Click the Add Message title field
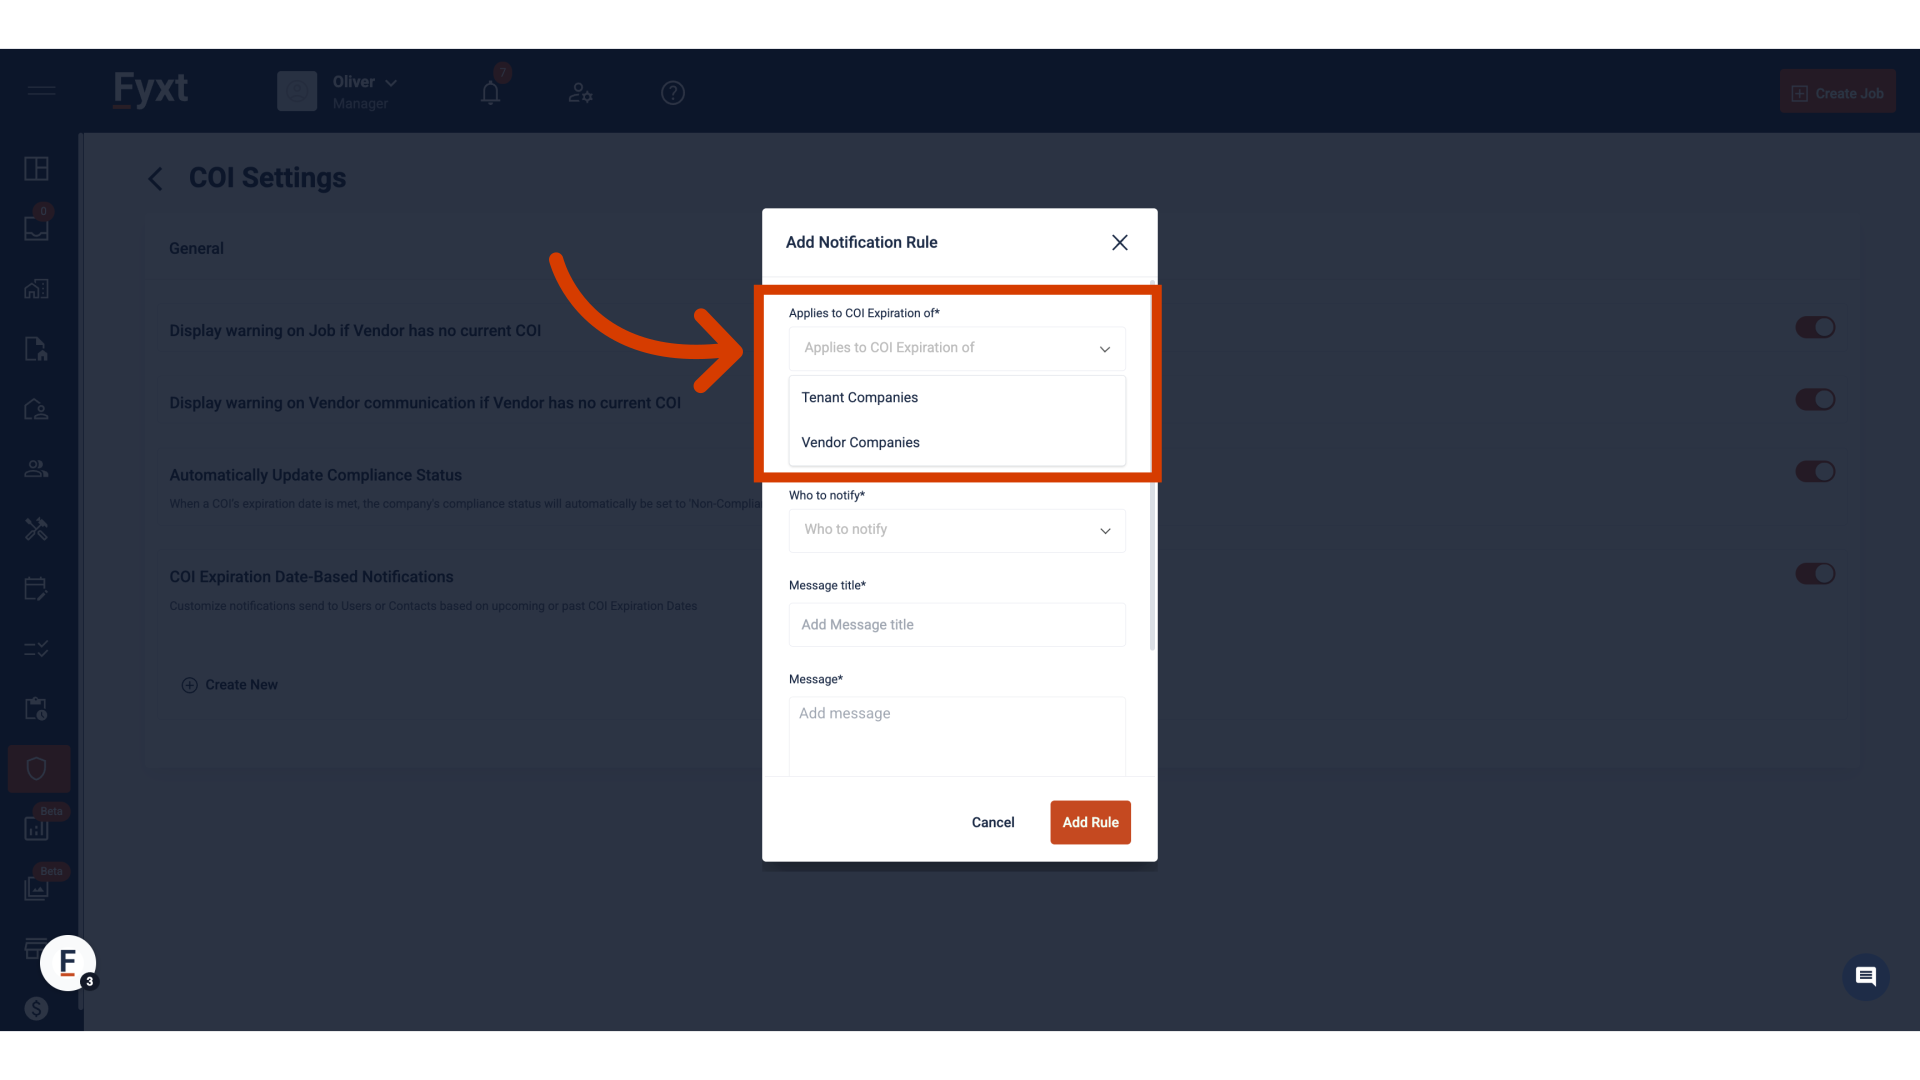Screen dimensions: 1920x1080 point(957,625)
